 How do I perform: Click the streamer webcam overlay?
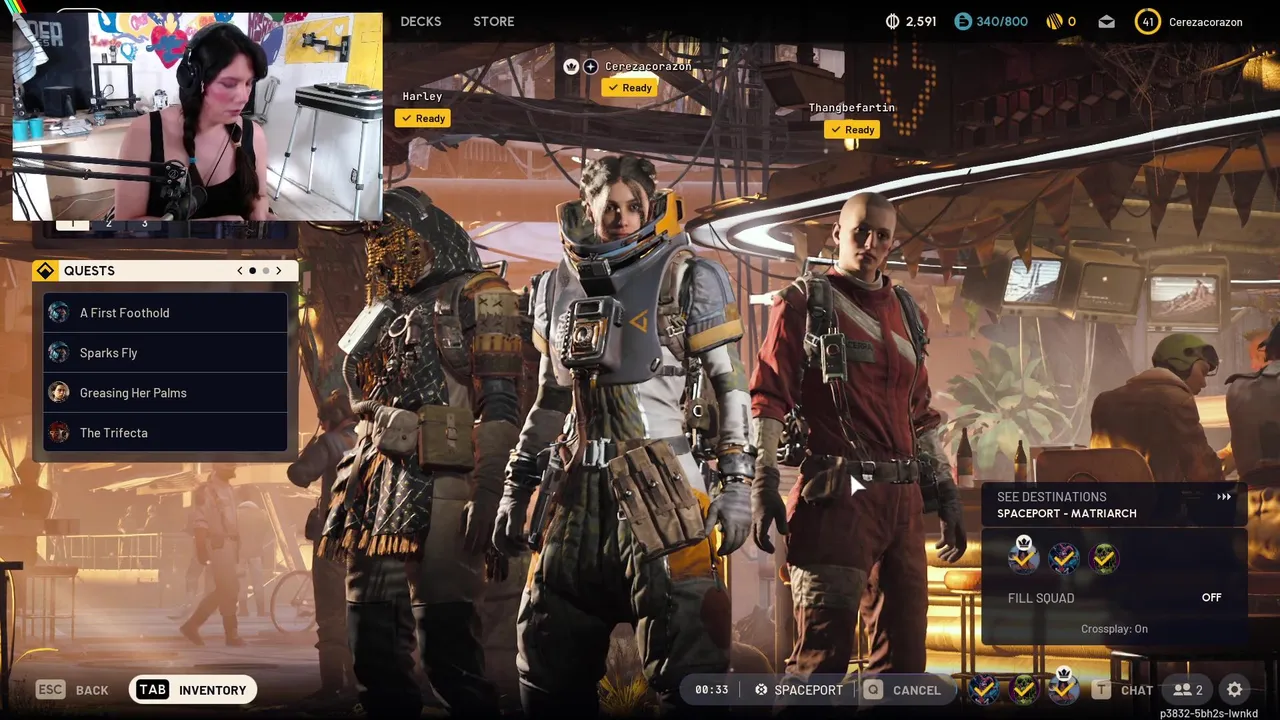coord(197,116)
